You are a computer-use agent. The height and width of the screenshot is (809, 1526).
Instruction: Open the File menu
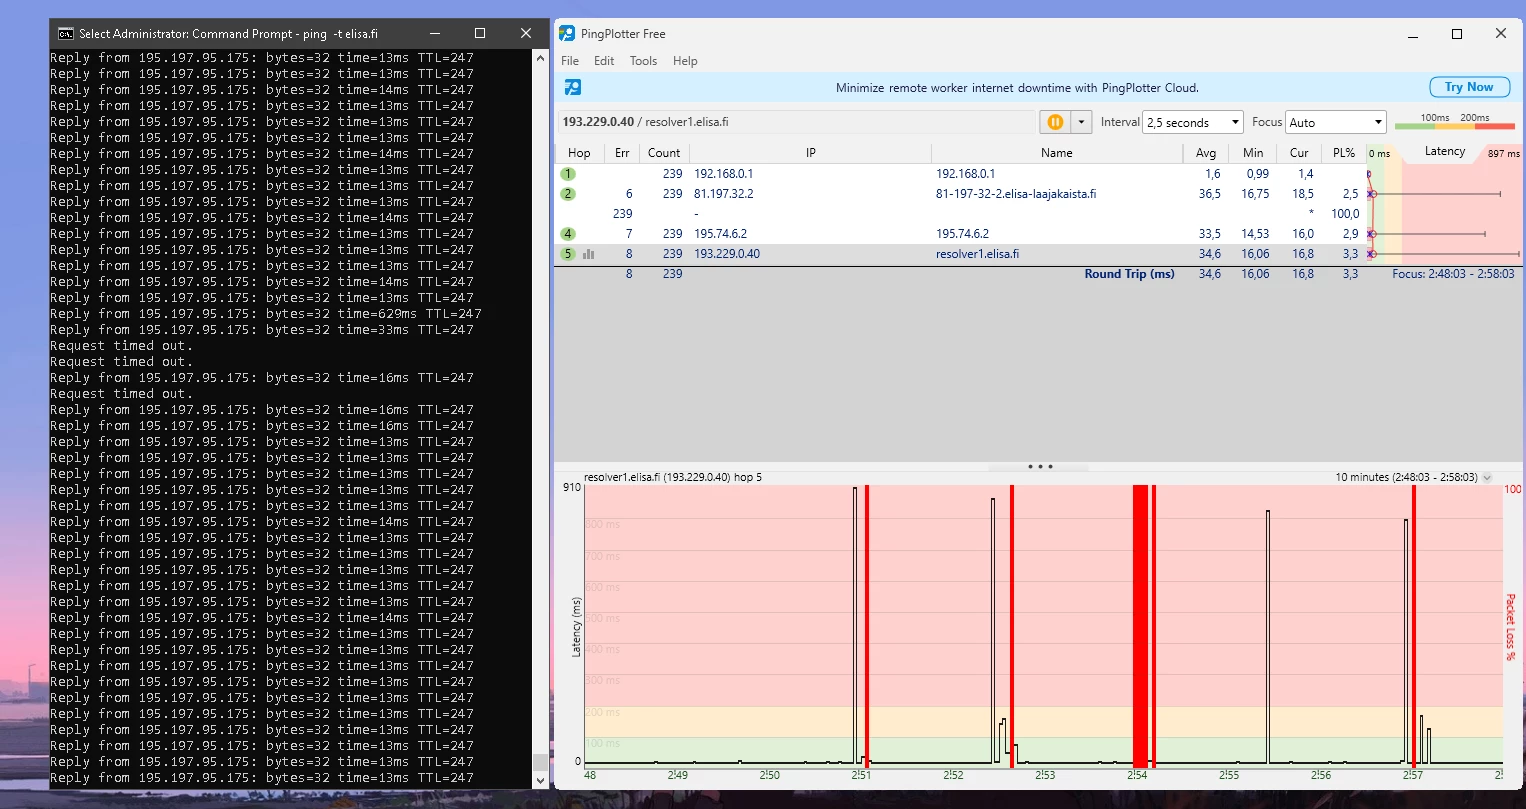point(570,61)
